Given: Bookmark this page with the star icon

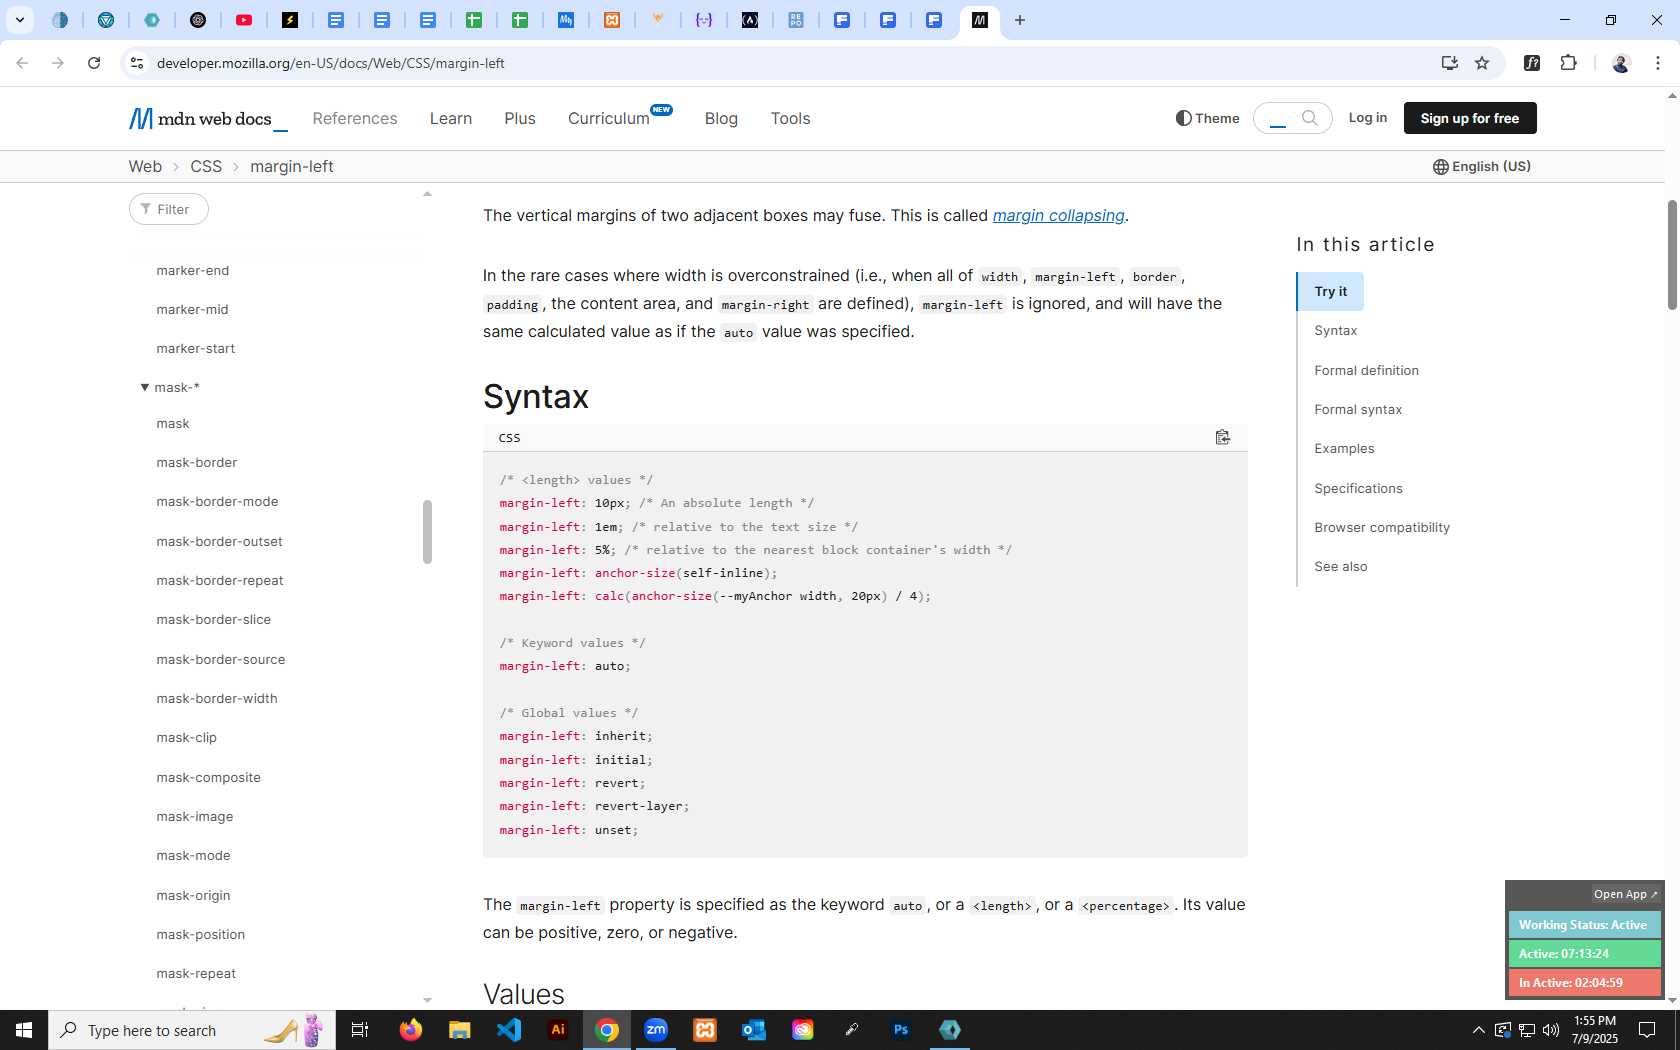Looking at the screenshot, I should [x=1482, y=63].
